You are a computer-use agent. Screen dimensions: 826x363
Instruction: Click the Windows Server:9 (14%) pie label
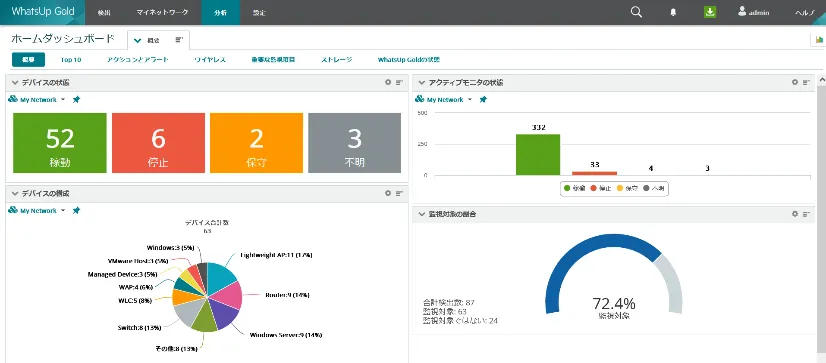(x=286, y=335)
